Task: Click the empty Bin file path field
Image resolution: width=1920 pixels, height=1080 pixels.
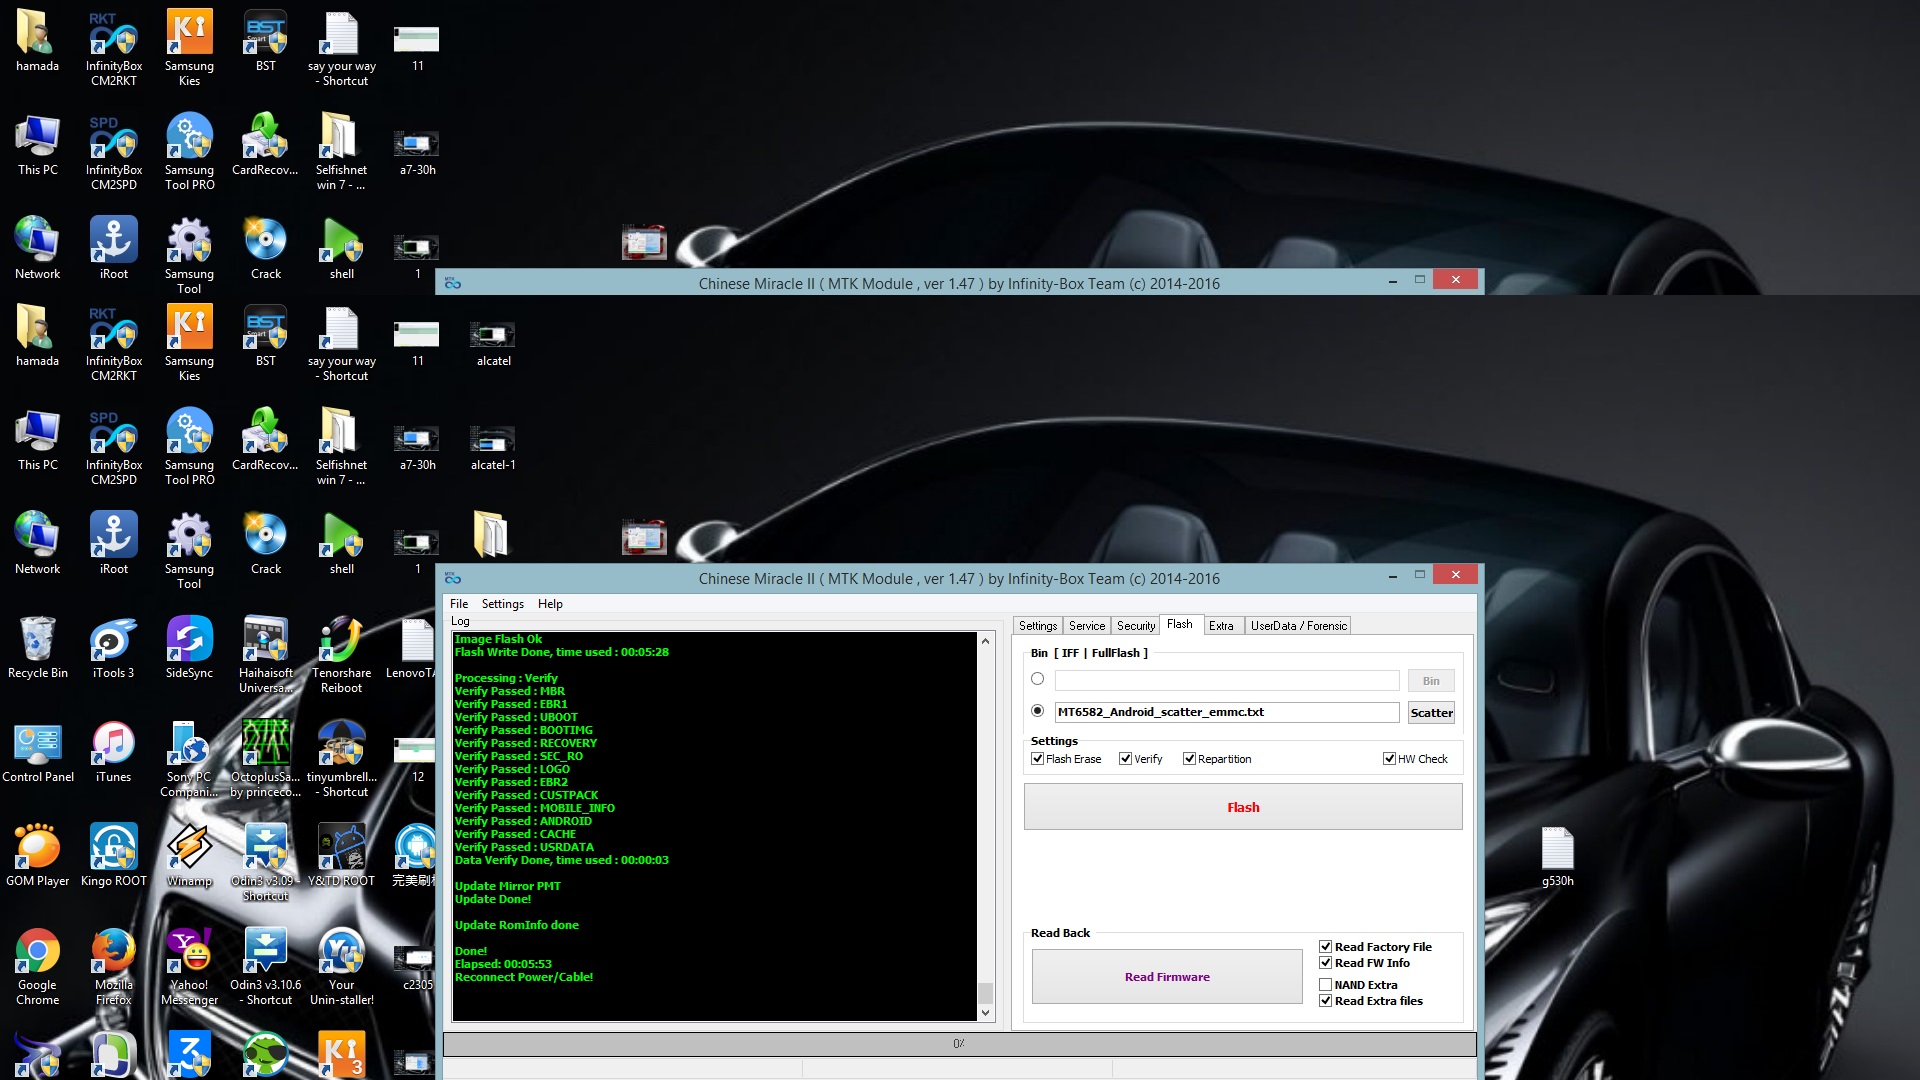Action: pos(1227,681)
